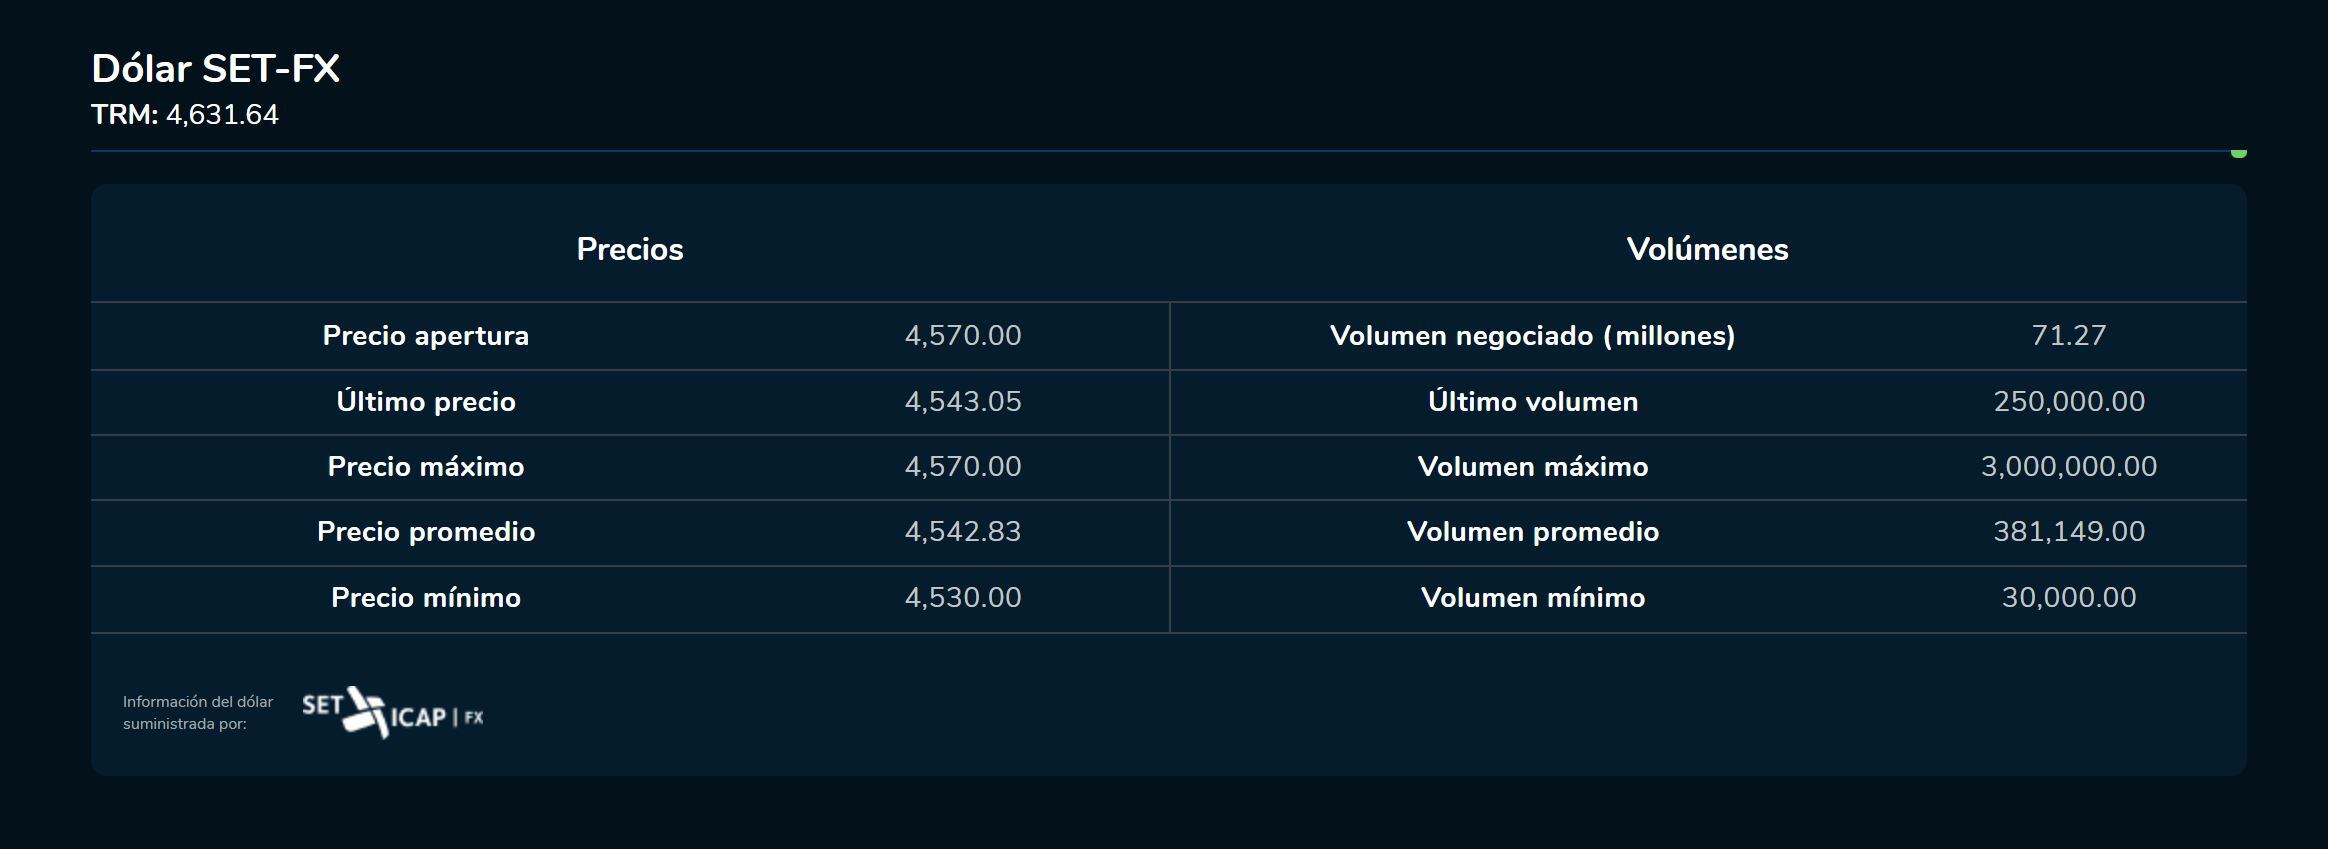Click the Precio mínimo label
The height and width of the screenshot is (849, 2328).
(426, 598)
